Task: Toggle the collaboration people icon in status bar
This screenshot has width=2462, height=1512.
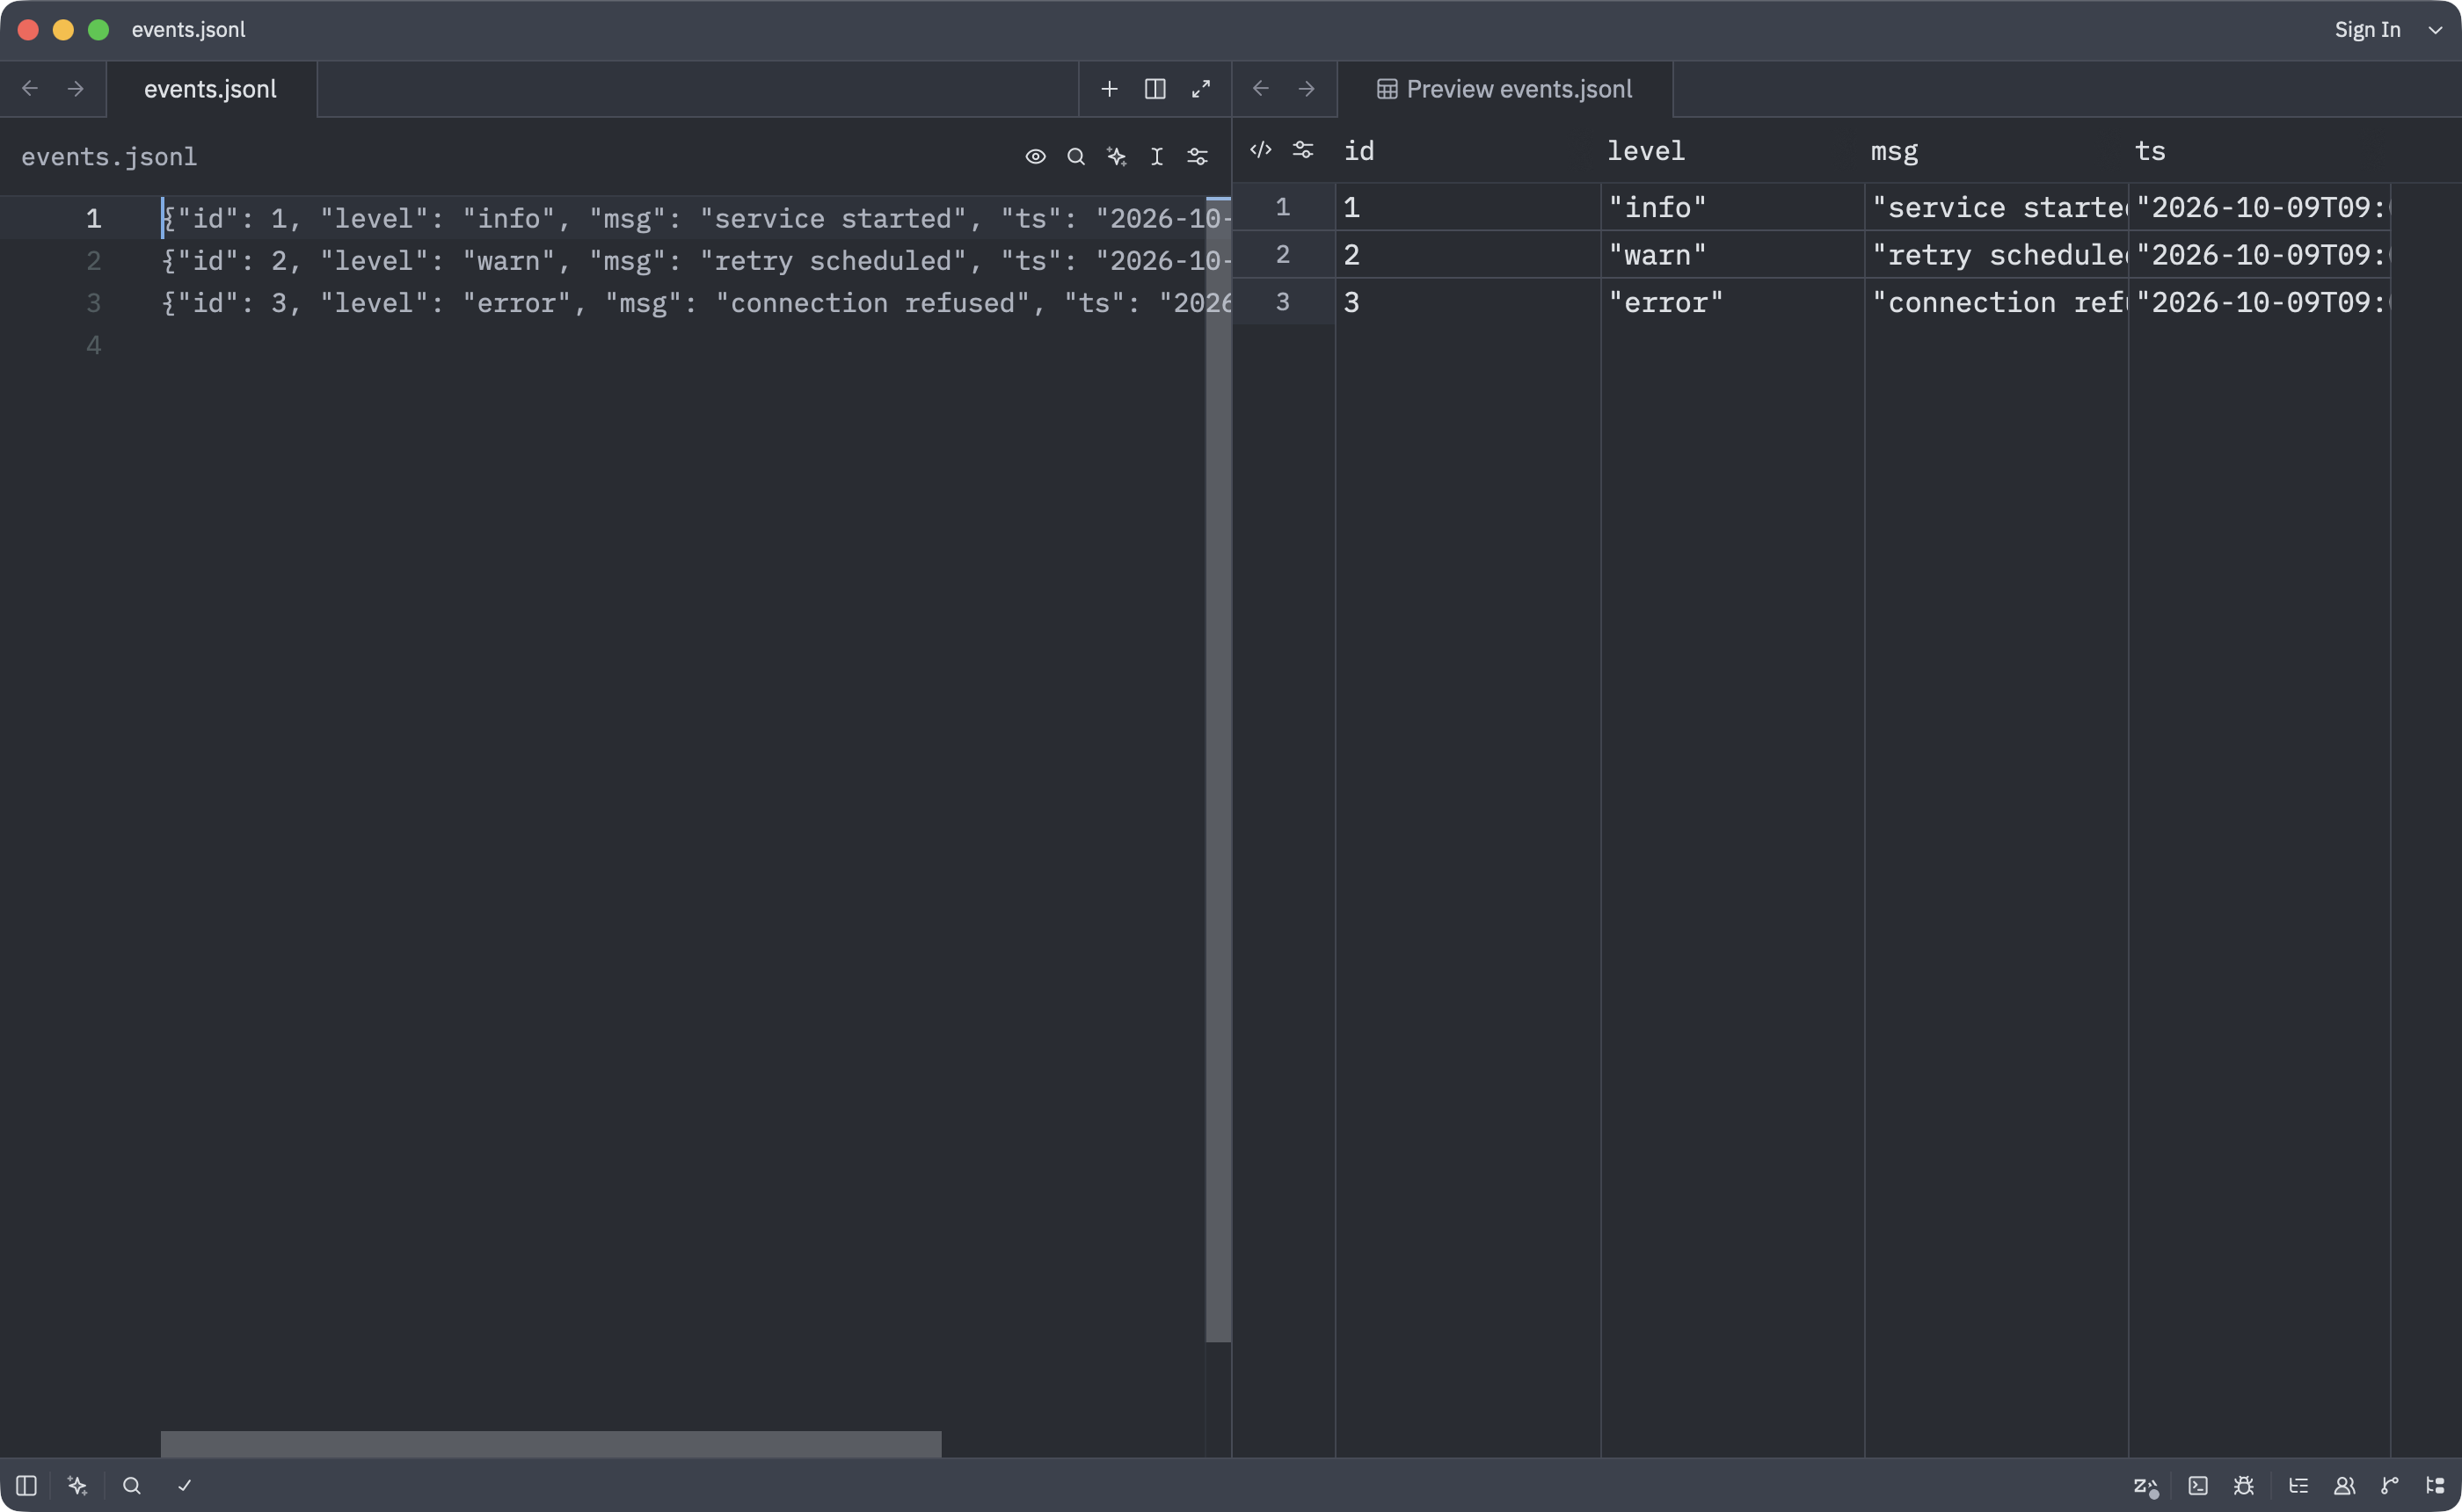Action: pyautogui.click(x=2344, y=1486)
